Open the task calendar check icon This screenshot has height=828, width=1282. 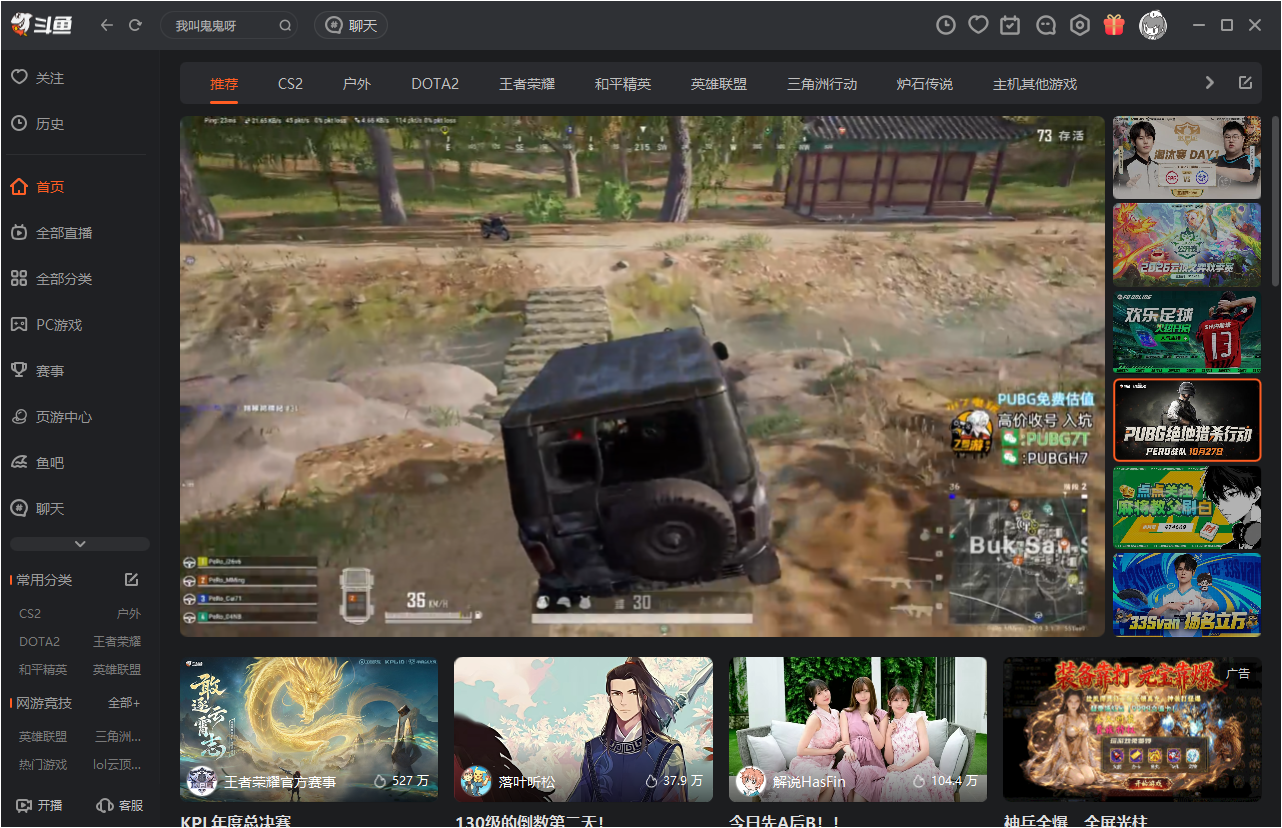tap(1010, 25)
